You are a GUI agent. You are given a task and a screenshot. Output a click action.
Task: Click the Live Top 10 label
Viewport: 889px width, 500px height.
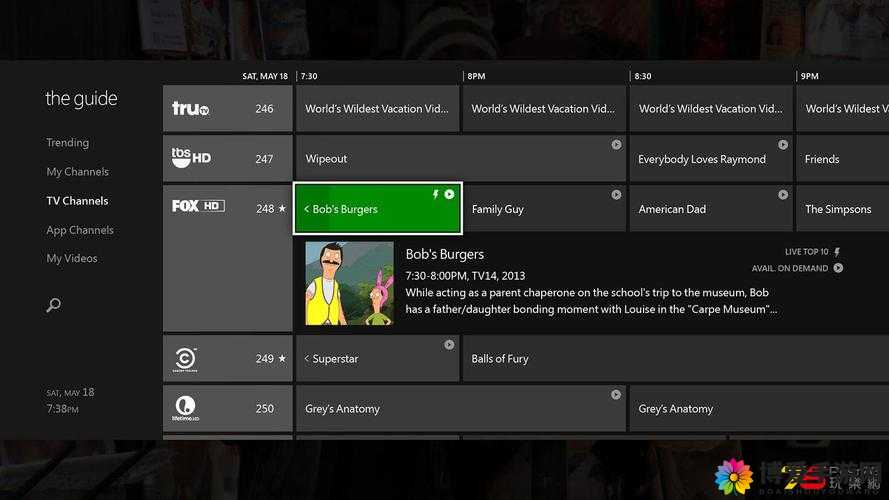click(806, 252)
